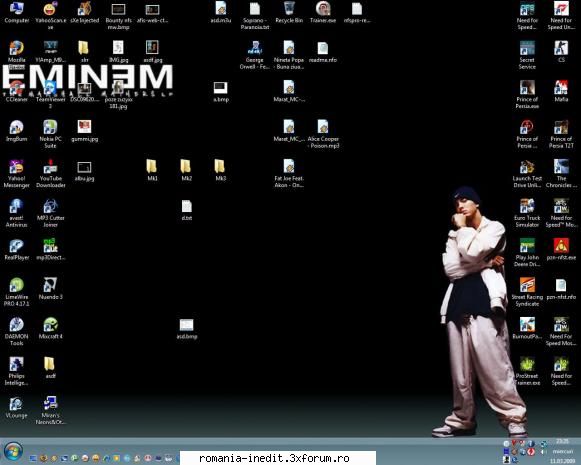
Task: Launch YahooScan.exe from the desktop
Action: [50, 15]
